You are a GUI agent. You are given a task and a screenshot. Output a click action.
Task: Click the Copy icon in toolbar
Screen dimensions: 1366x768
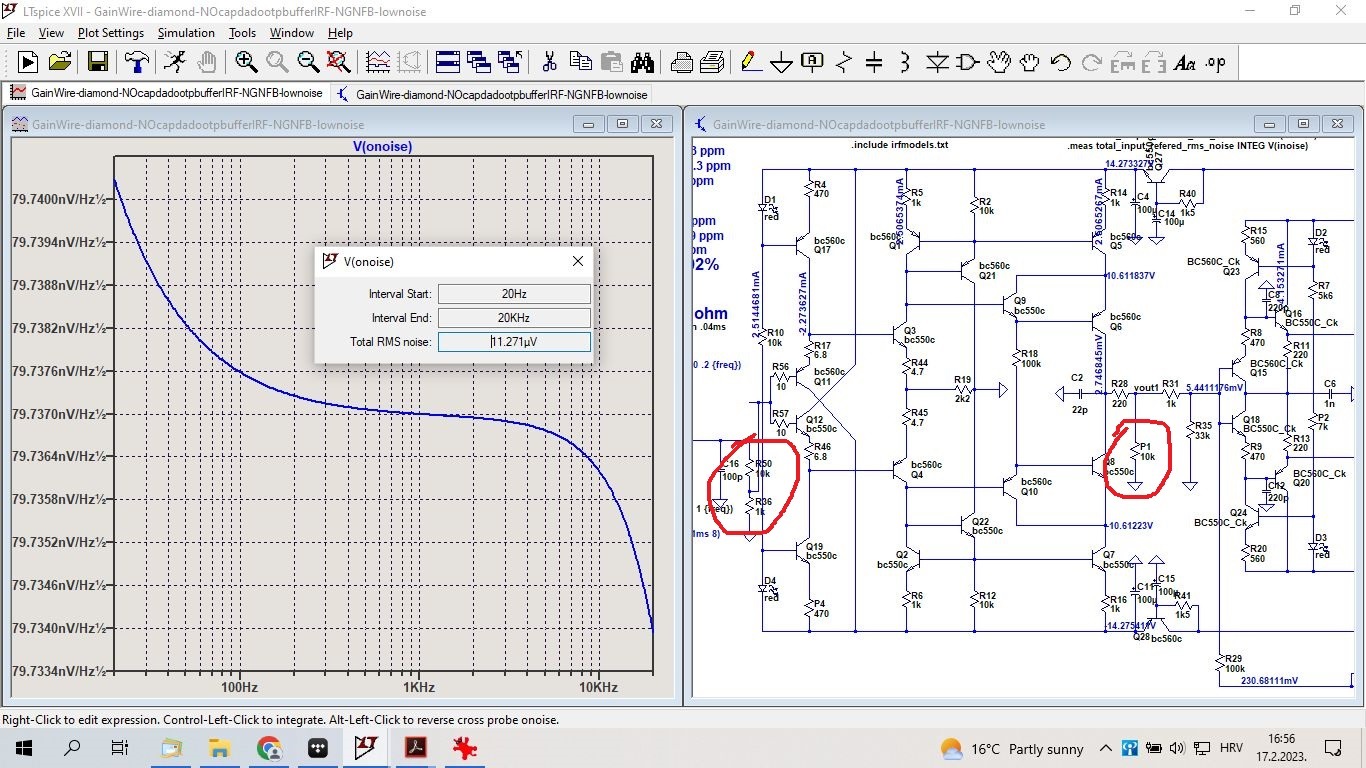click(x=581, y=63)
